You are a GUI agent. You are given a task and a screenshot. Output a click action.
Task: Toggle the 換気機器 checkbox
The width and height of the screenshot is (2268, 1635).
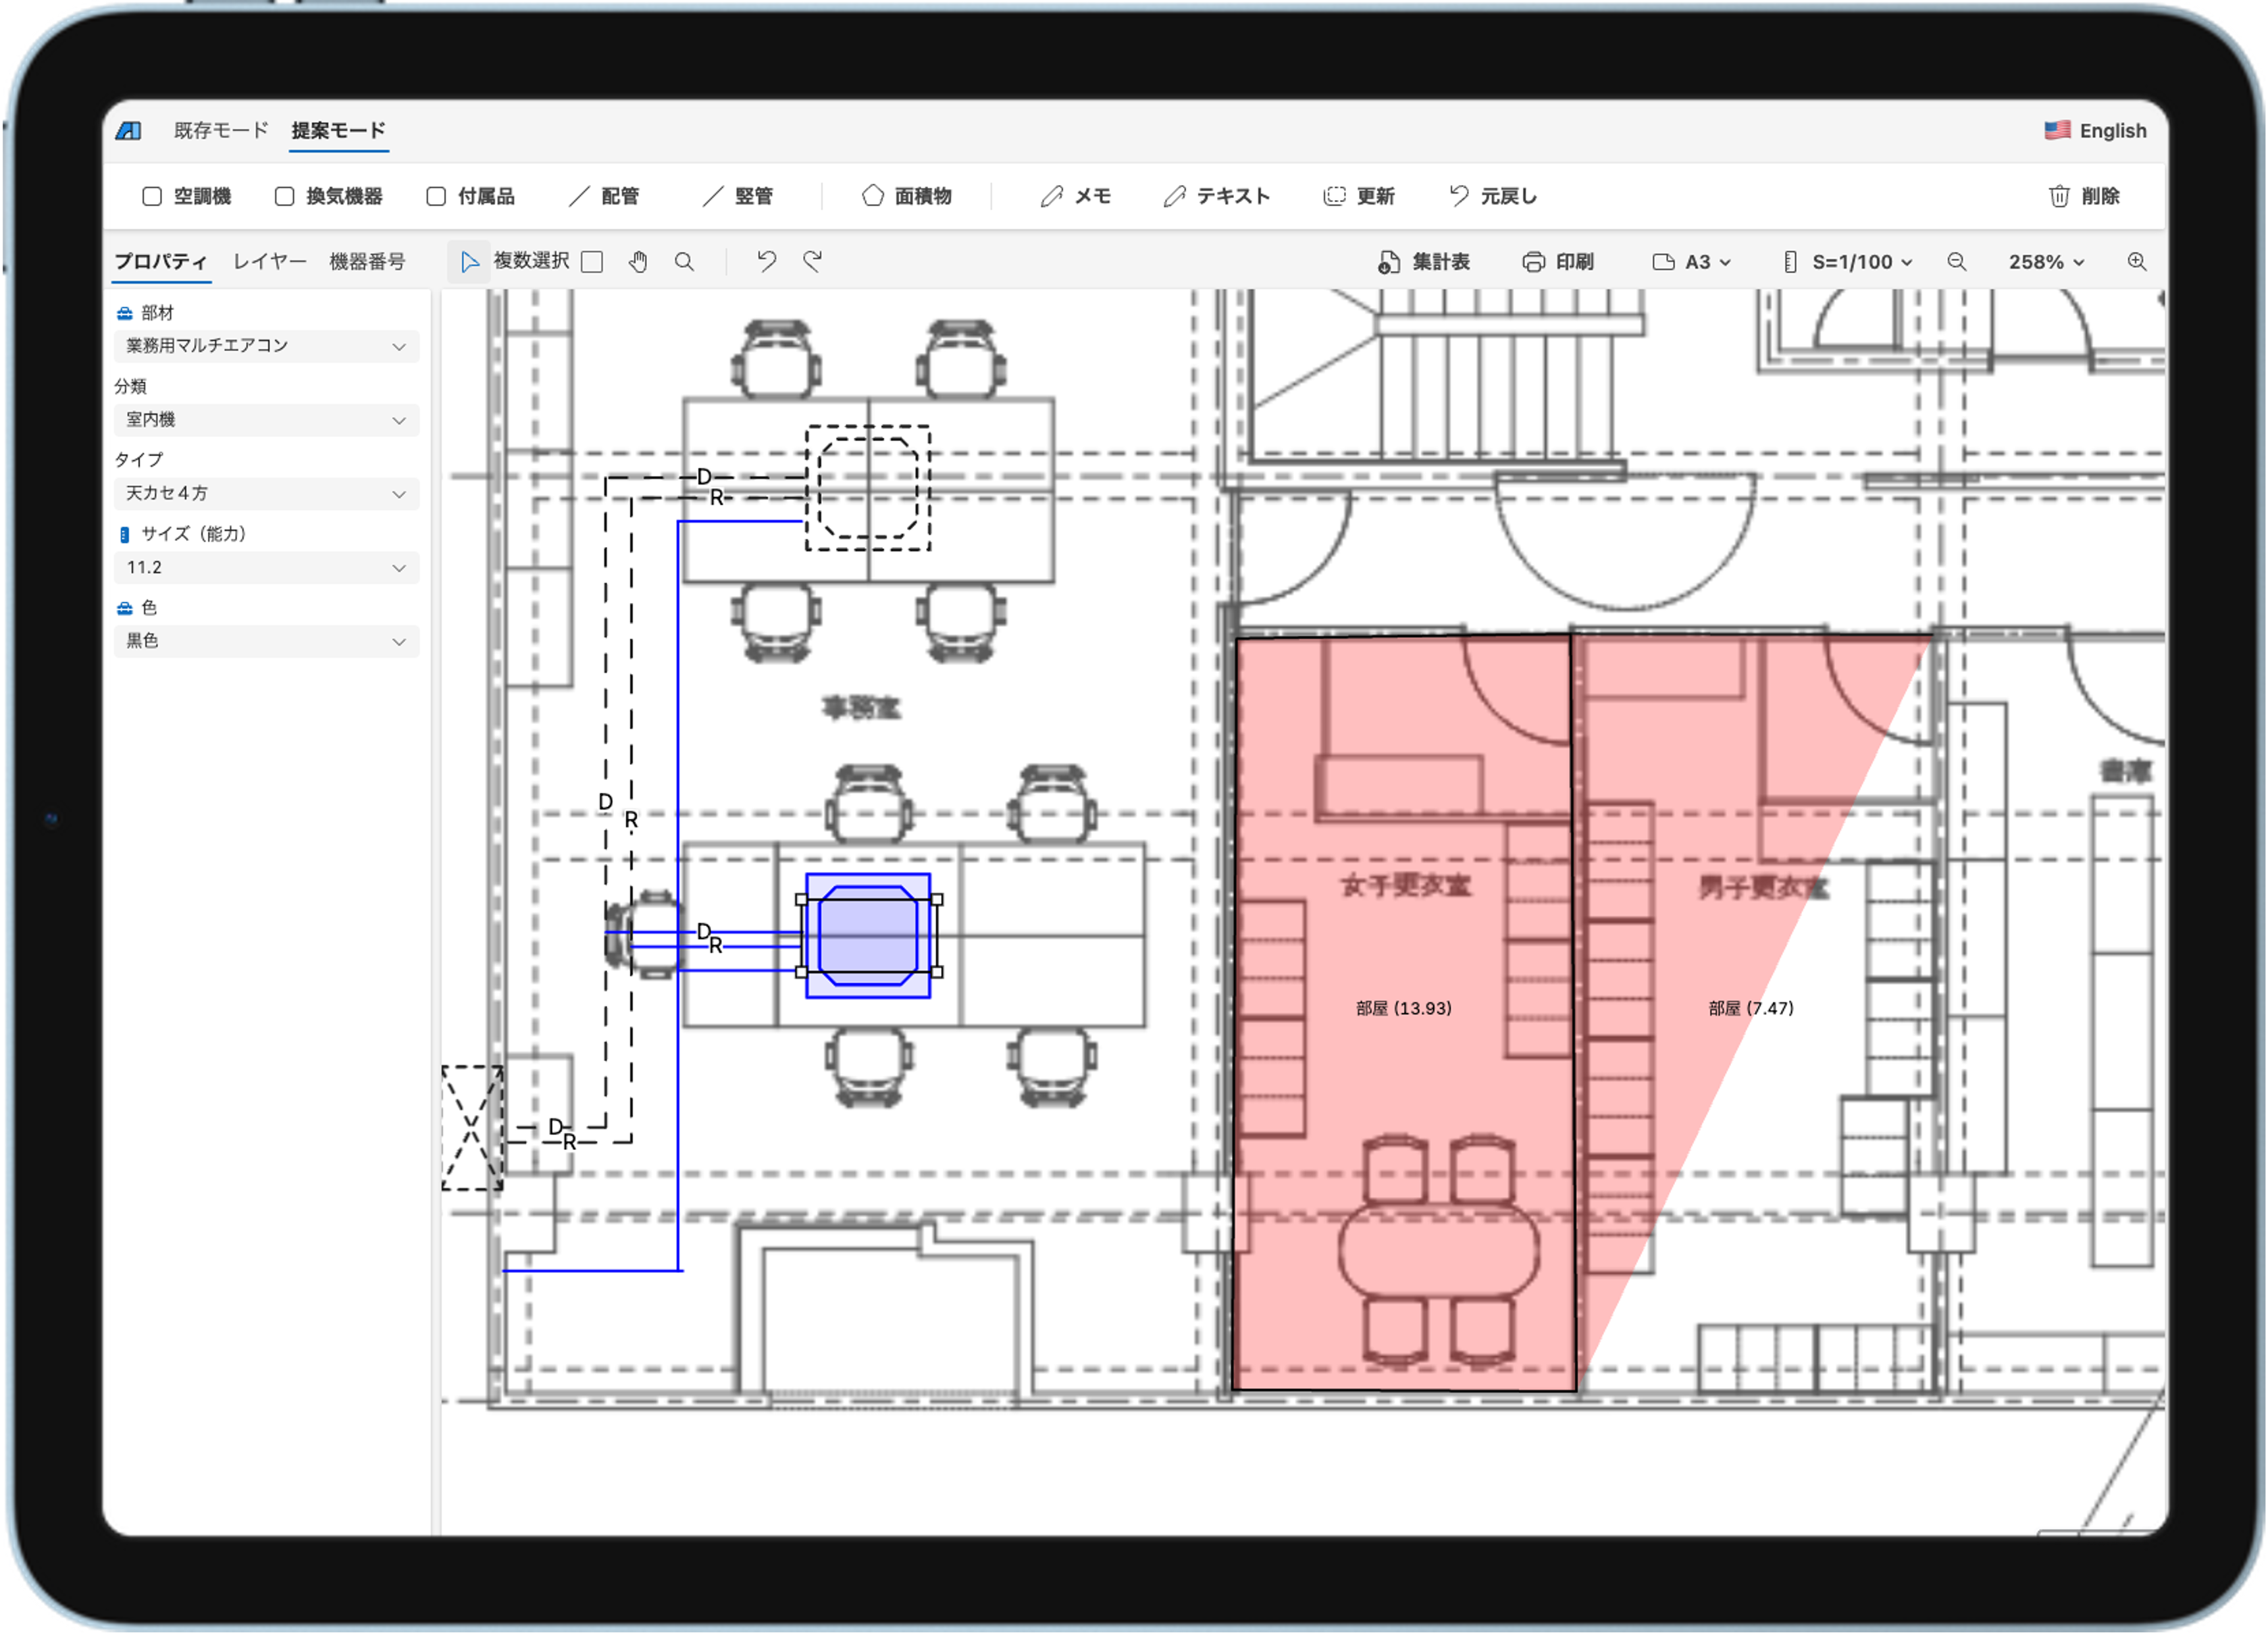pyautogui.click(x=285, y=196)
